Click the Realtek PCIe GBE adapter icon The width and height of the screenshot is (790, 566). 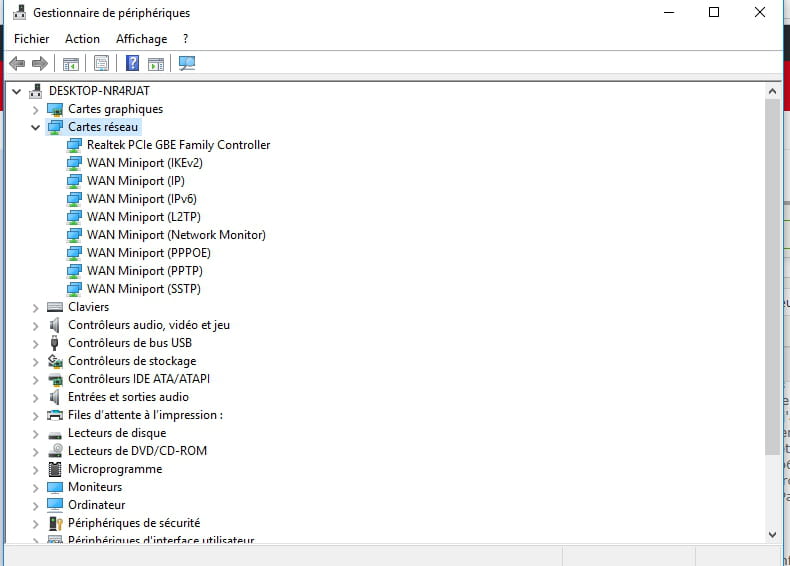coord(74,145)
